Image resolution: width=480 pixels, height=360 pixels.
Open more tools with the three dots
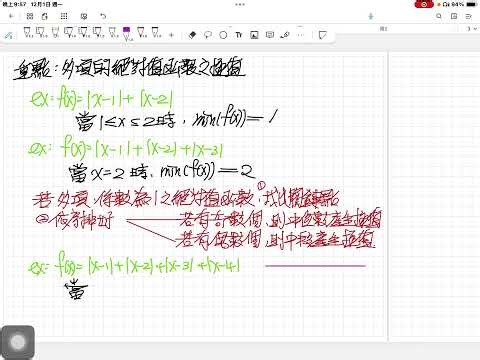tap(301, 35)
